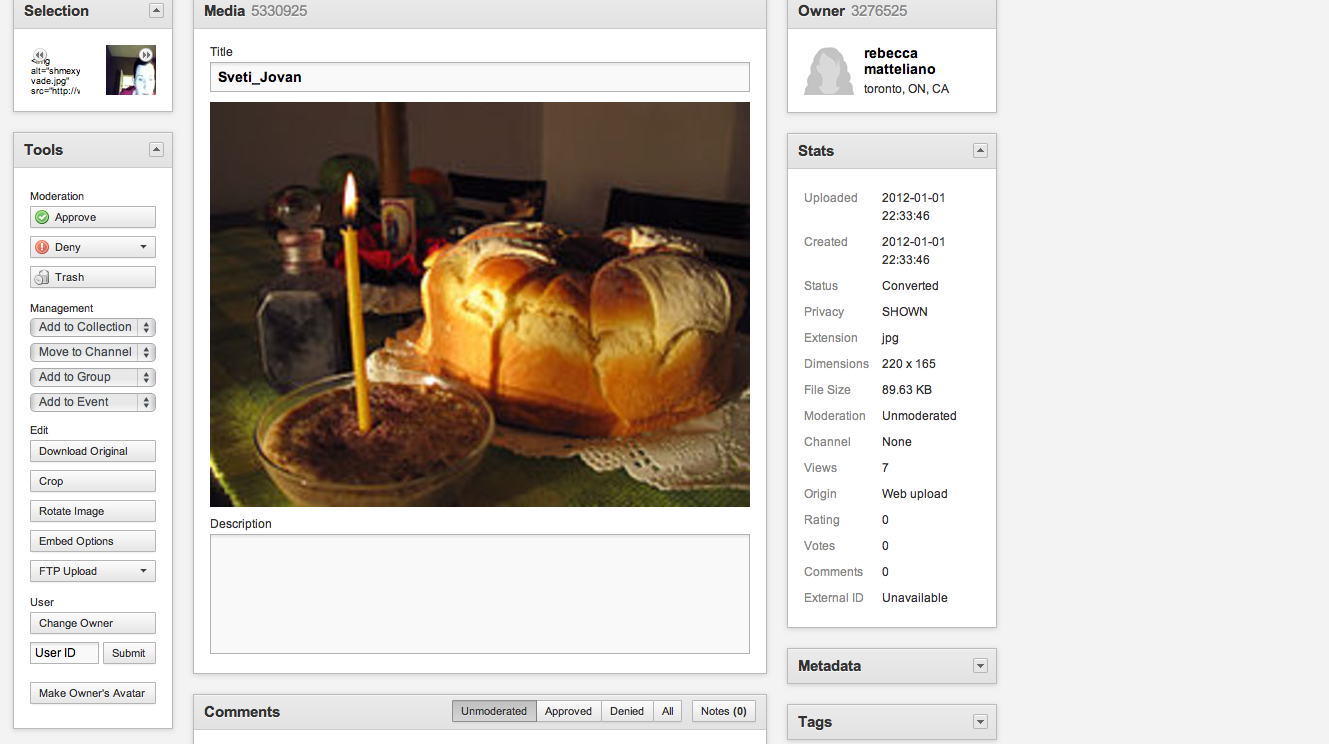Click the File Size value 89.63 KB
Image resolution: width=1329 pixels, height=744 pixels.
point(908,390)
